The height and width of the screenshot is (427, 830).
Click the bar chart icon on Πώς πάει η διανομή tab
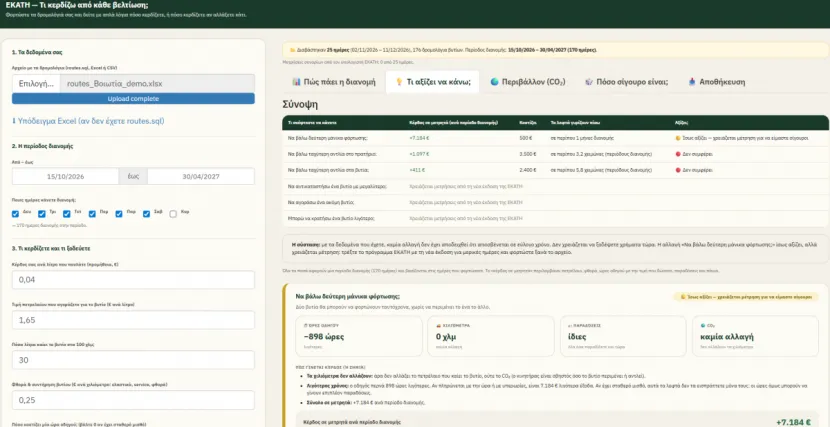click(296, 82)
